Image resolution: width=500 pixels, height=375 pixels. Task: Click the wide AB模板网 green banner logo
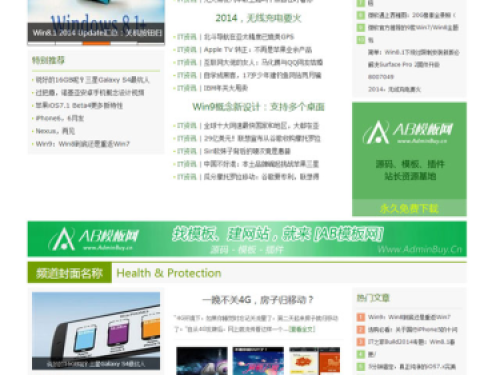coord(93,239)
